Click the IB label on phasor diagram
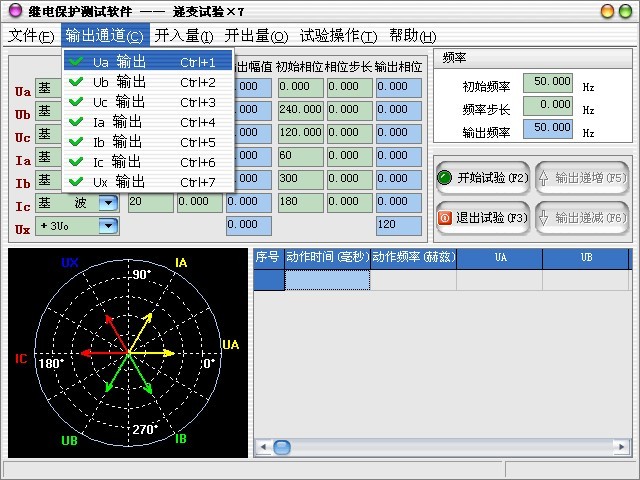The image size is (640, 480). [x=181, y=439]
